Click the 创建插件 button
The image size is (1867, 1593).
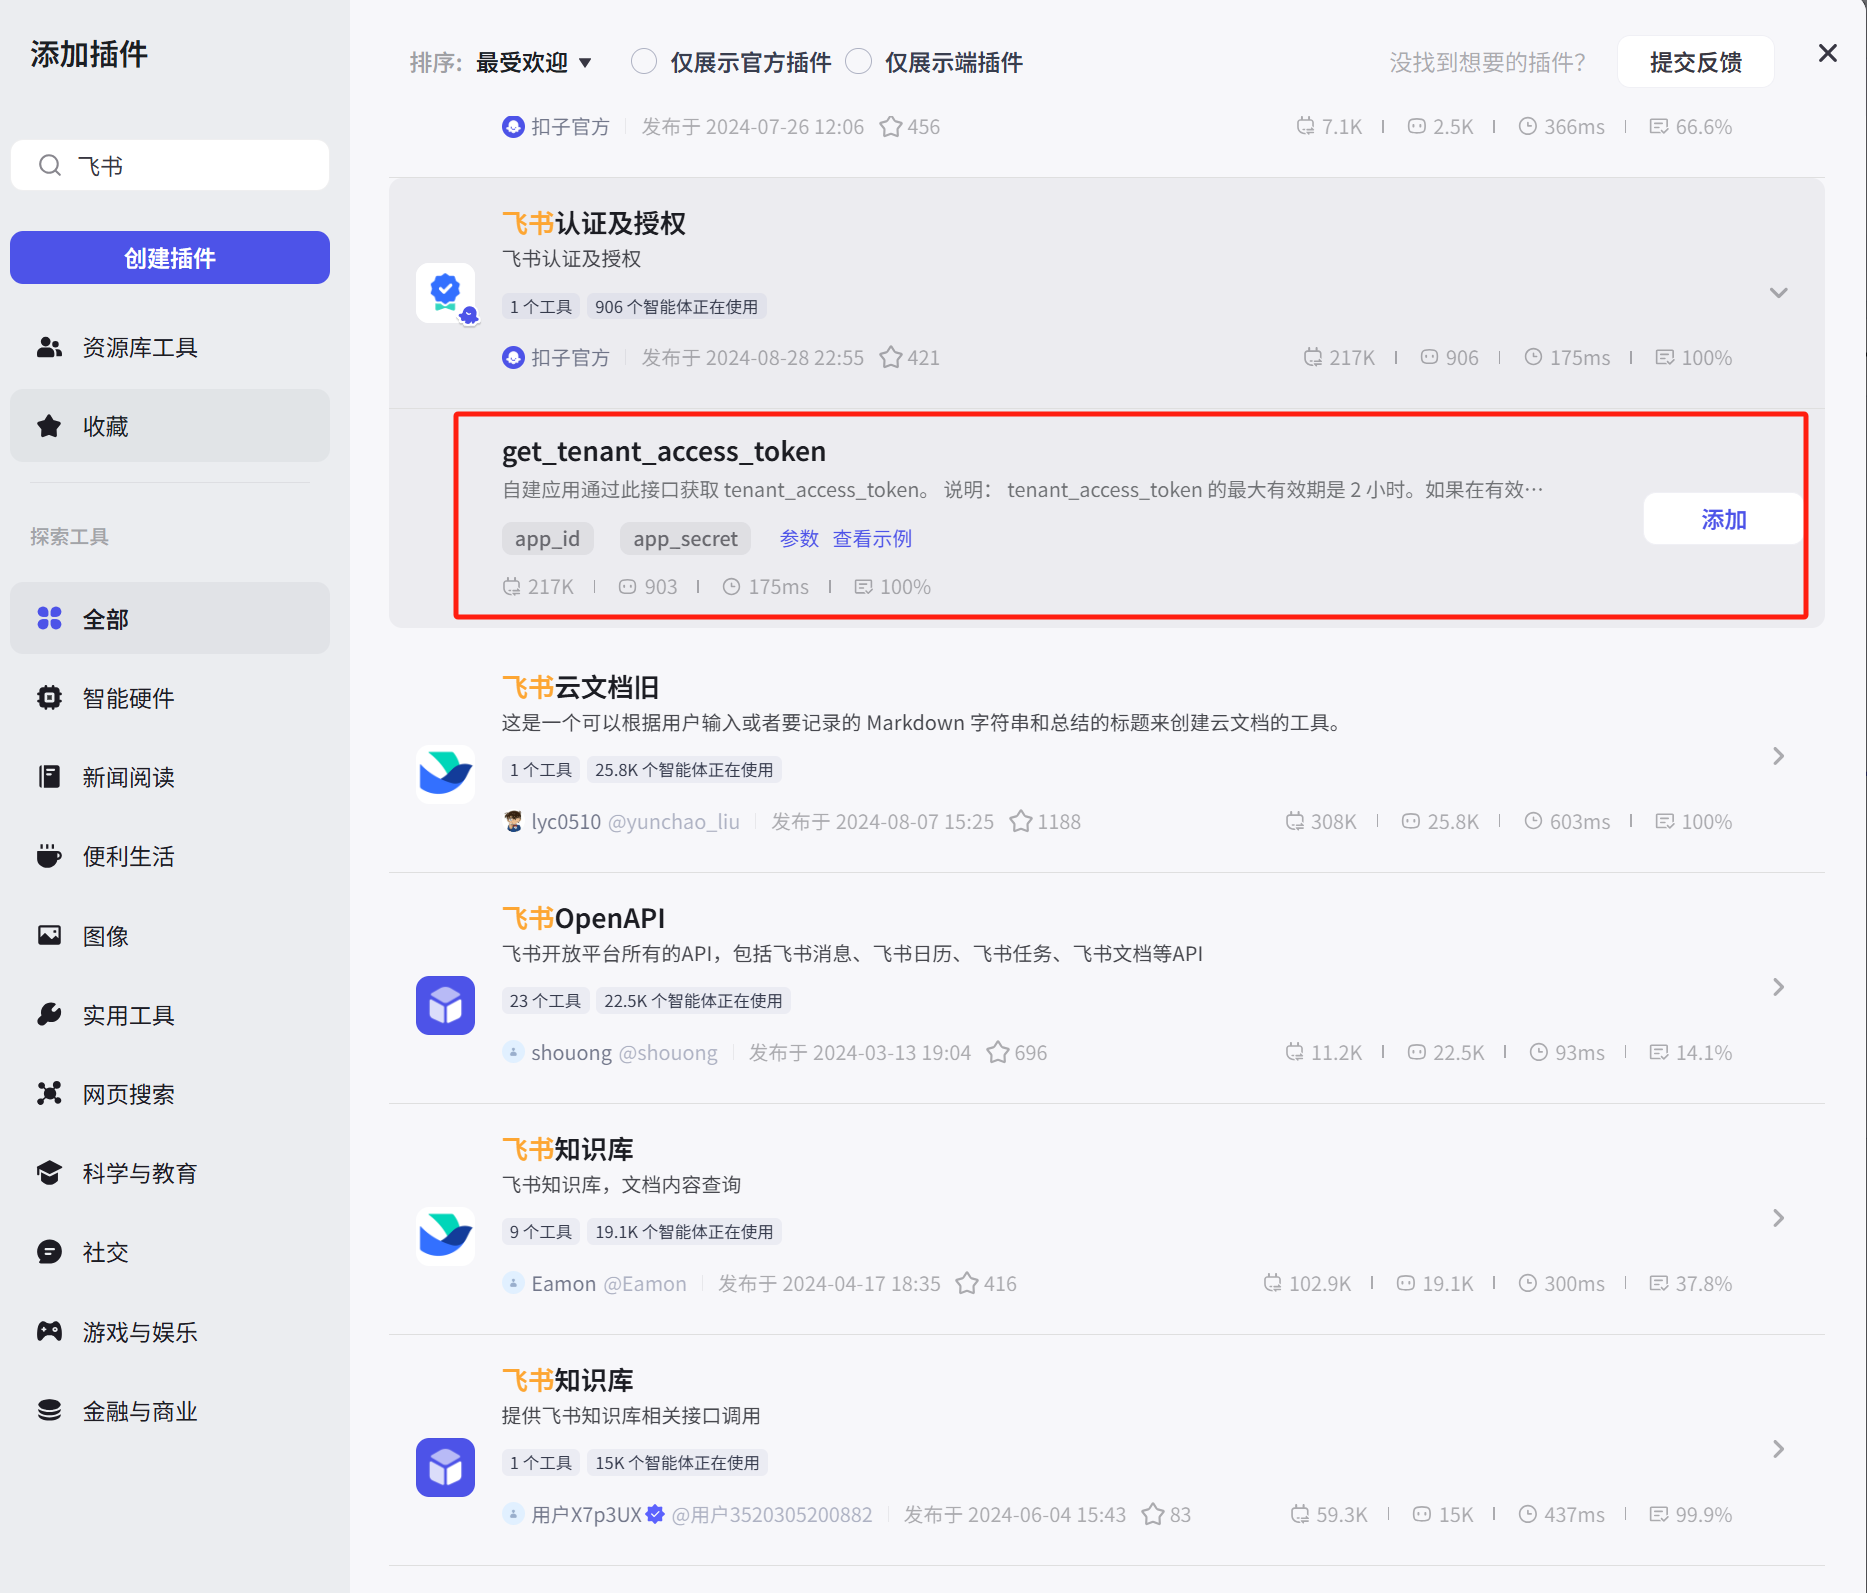click(x=170, y=258)
